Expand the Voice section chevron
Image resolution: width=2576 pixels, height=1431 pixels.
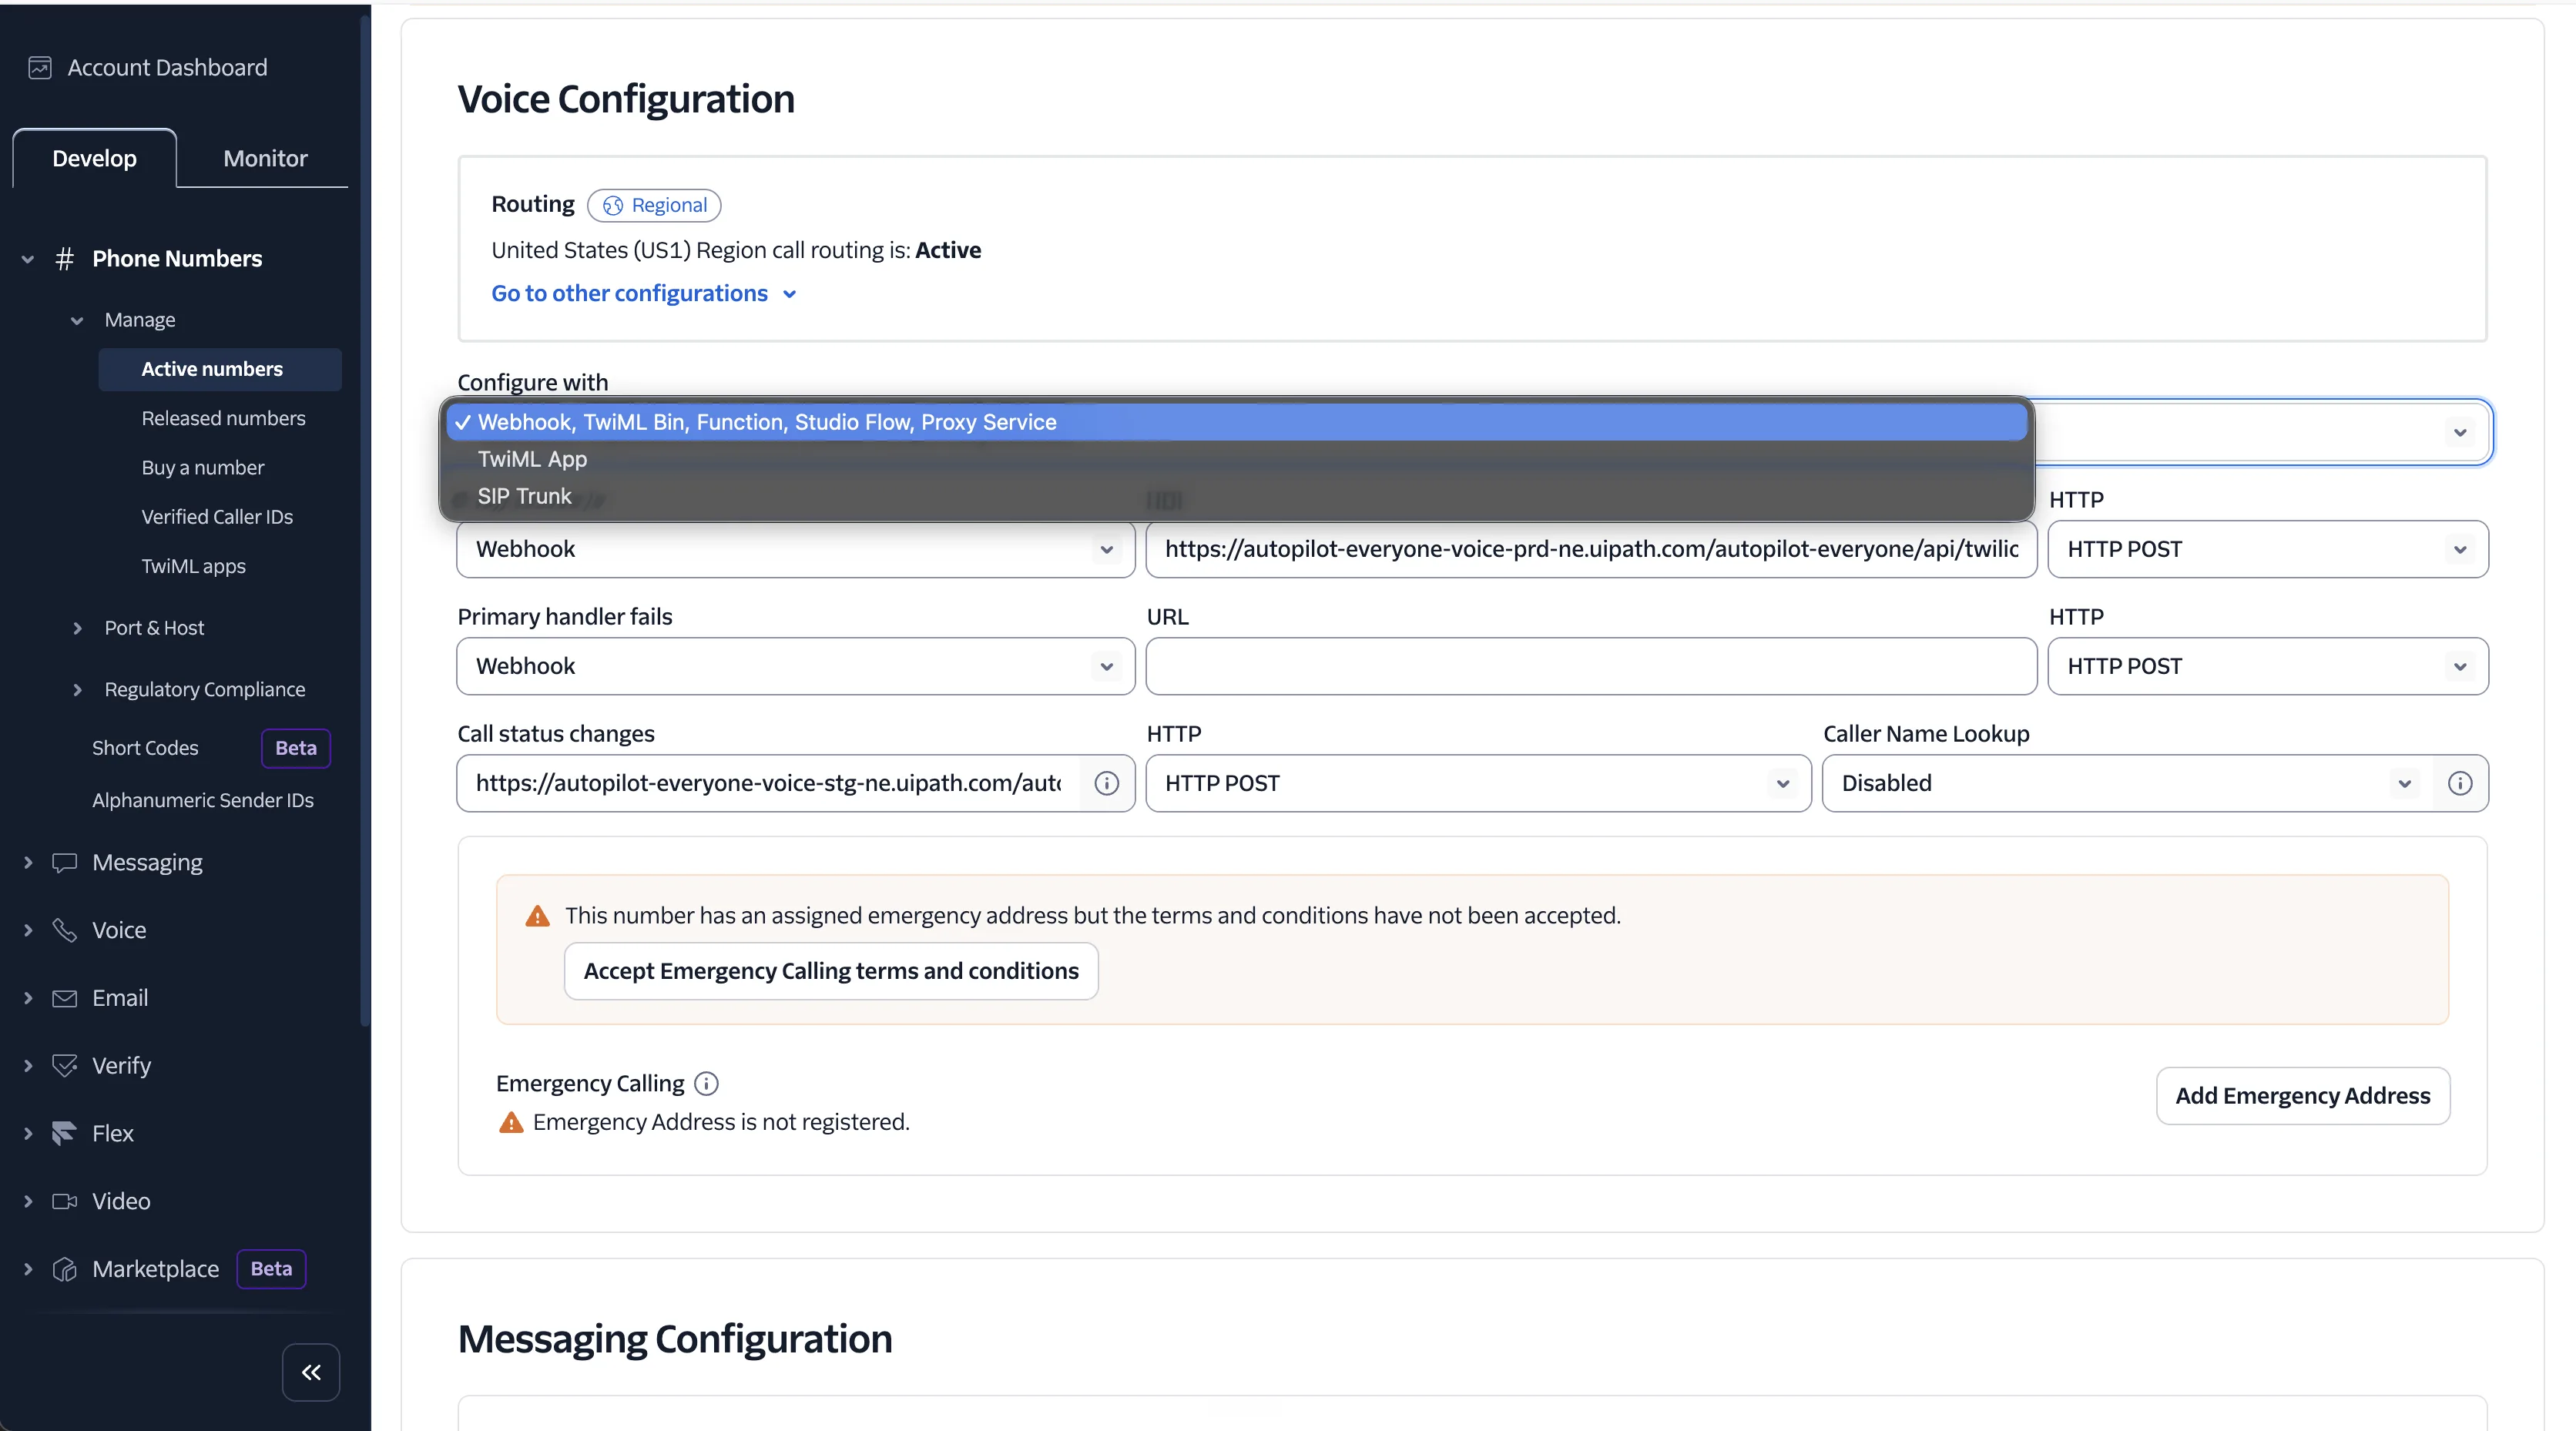click(28, 930)
